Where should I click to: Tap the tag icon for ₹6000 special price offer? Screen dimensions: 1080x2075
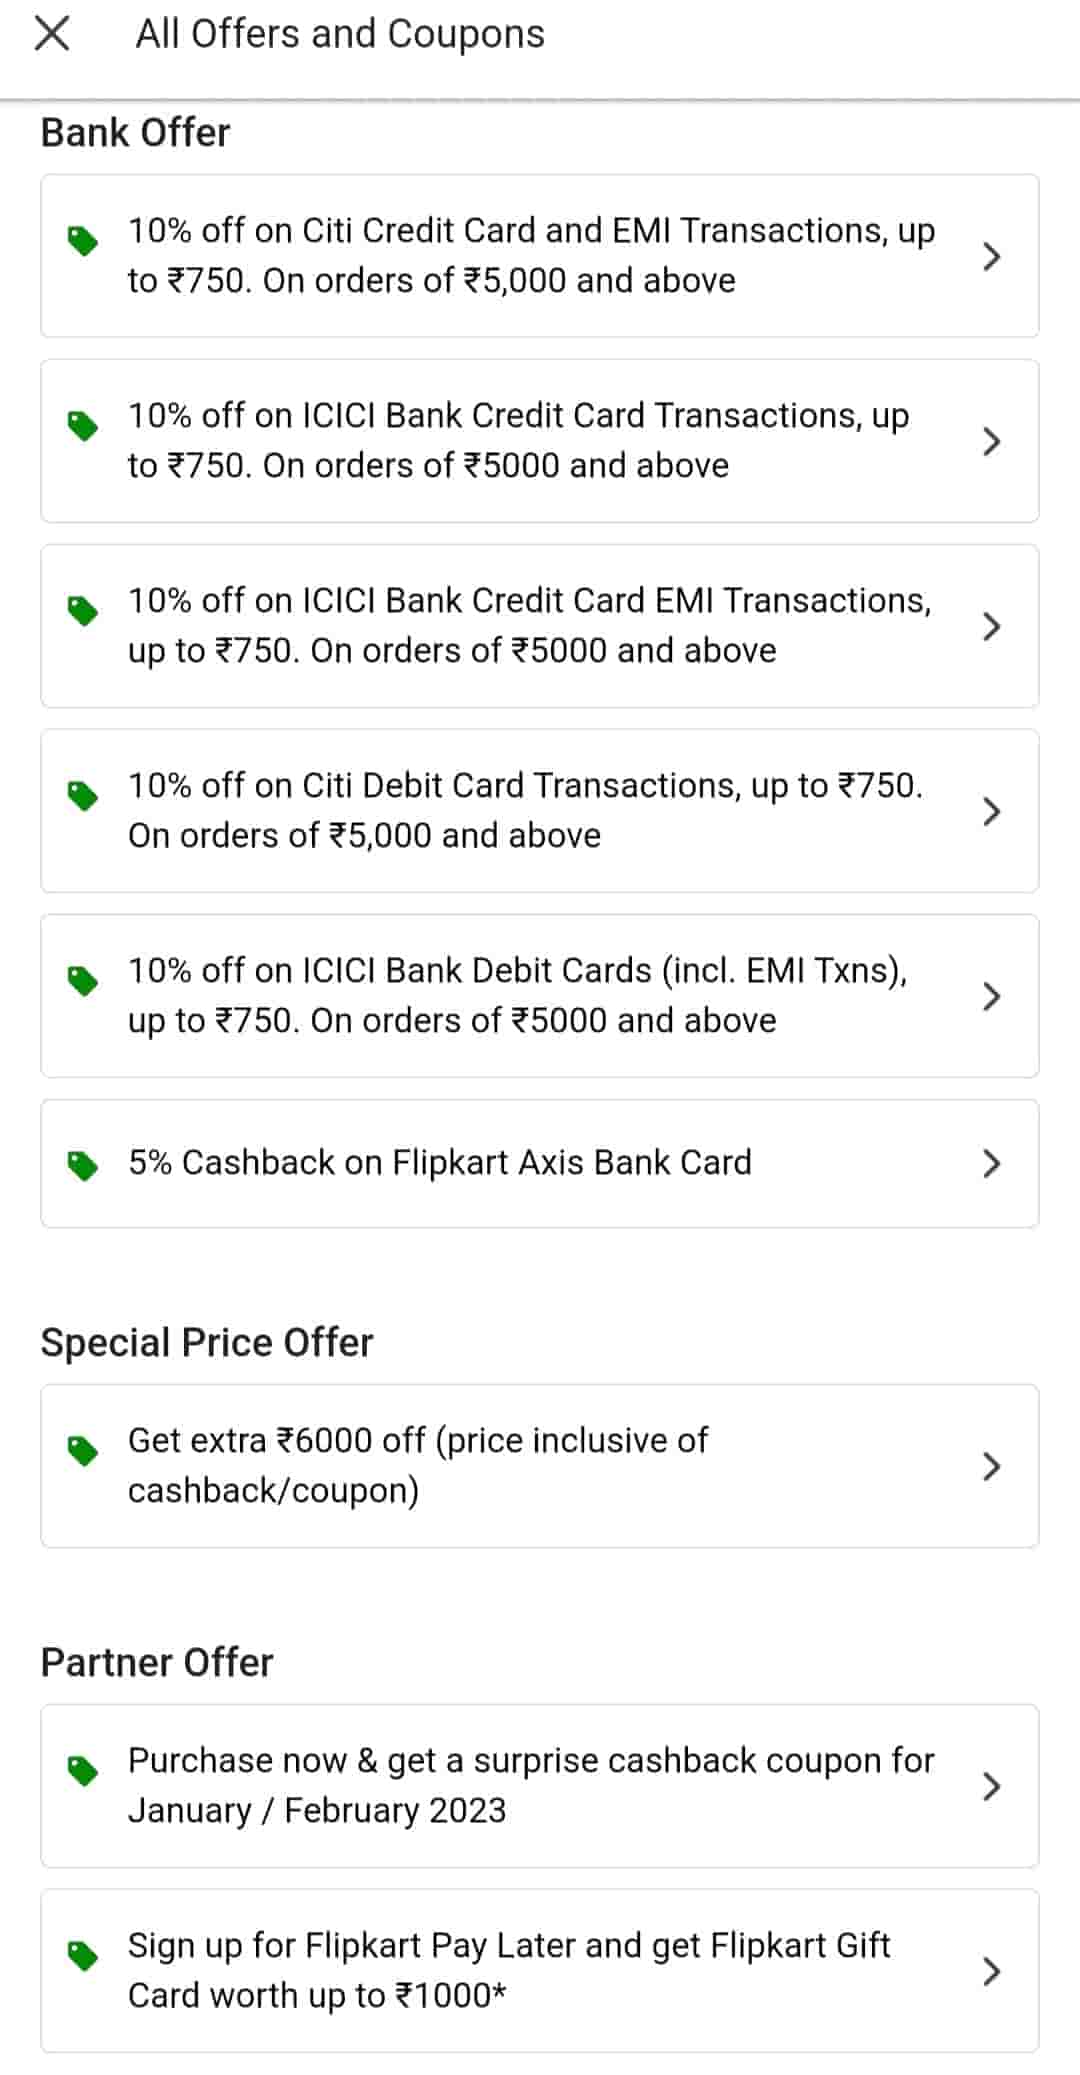(x=83, y=1450)
